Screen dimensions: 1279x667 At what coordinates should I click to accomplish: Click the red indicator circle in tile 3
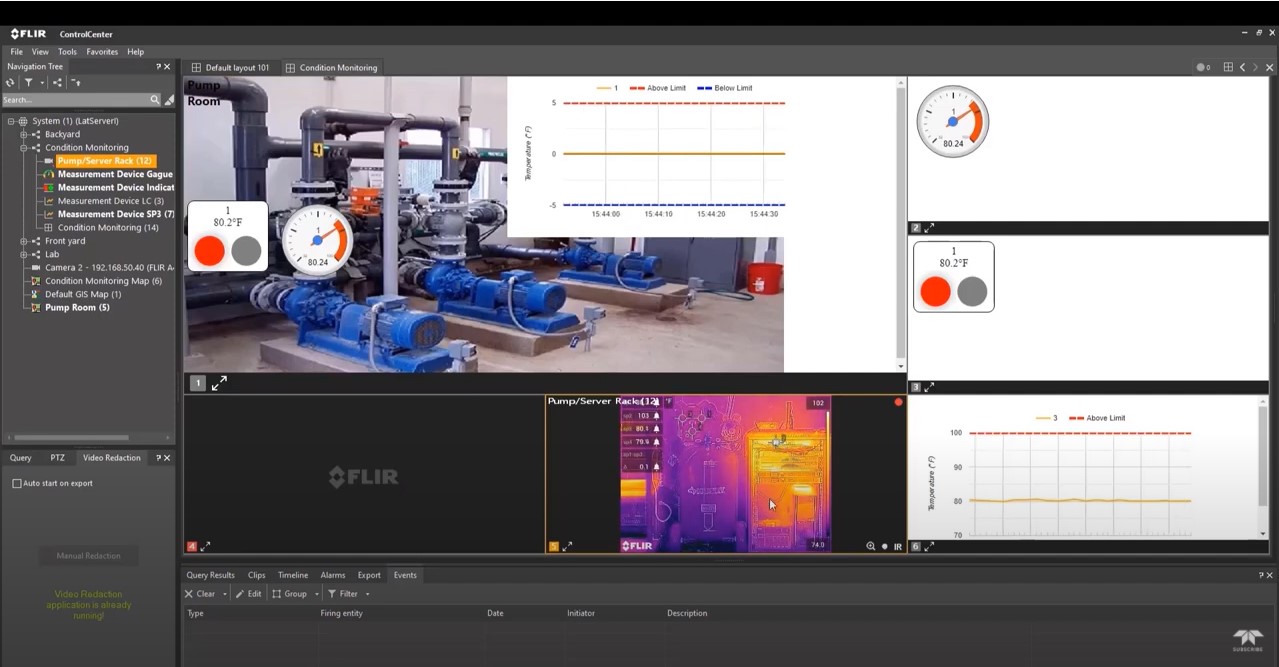(935, 291)
